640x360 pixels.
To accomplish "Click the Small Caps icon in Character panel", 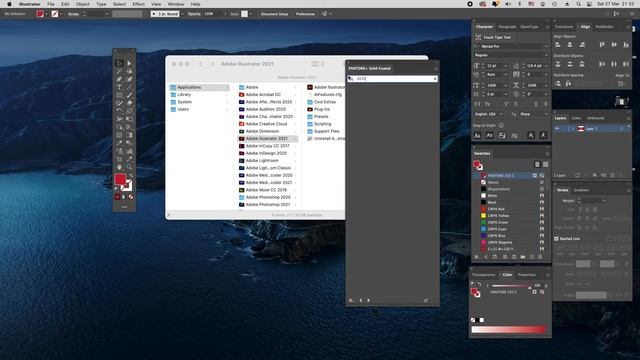I will (x=487, y=104).
